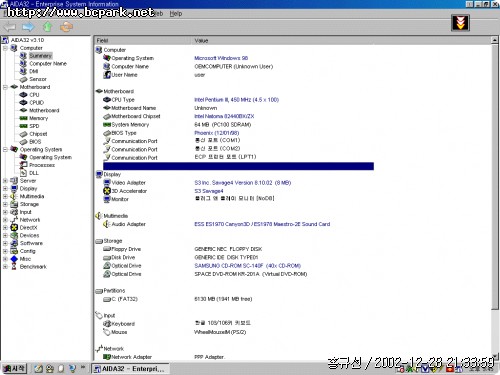Image resolution: width=500 pixels, height=375 pixels.
Task: Collapse the Computer tree node
Action: tap(5, 48)
